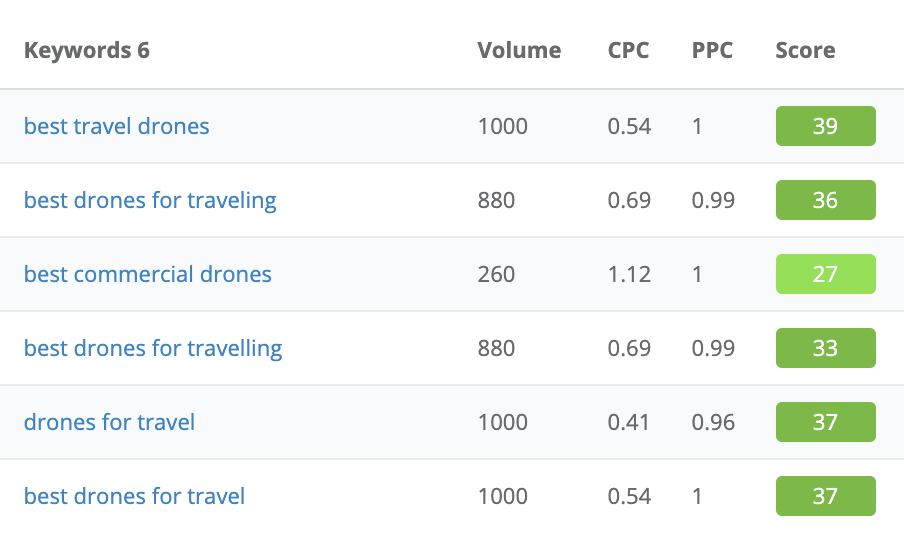Click score 37 badge for 'drones for travel'
This screenshot has height=534, width=904.
tap(825, 422)
